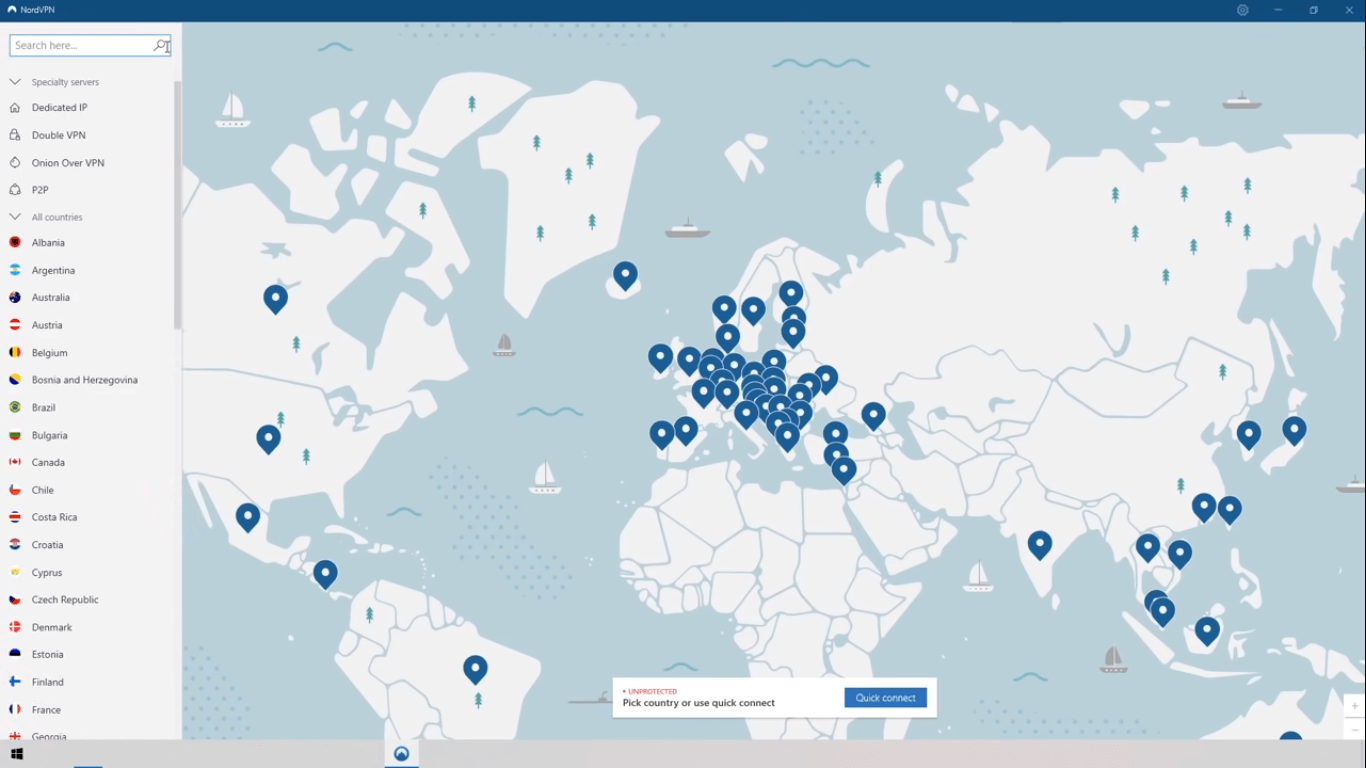Select the India map pin
The image size is (1366, 768).
(x=1040, y=543)
